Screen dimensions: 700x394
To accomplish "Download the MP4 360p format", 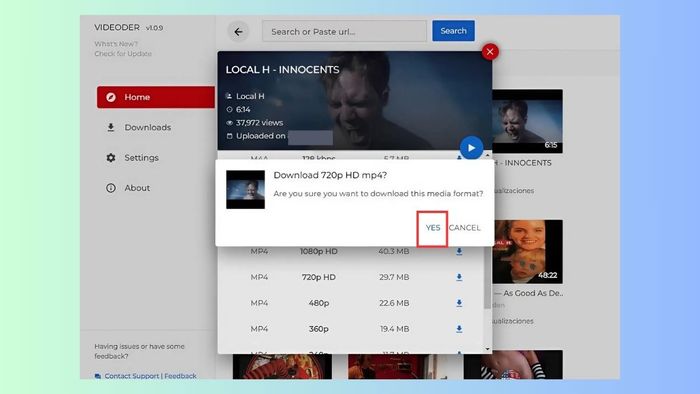I will (x=459, y=329).
